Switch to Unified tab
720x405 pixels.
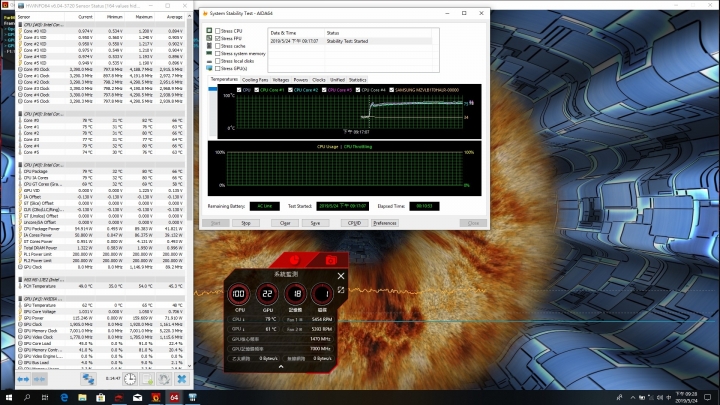tap(338, 80)
